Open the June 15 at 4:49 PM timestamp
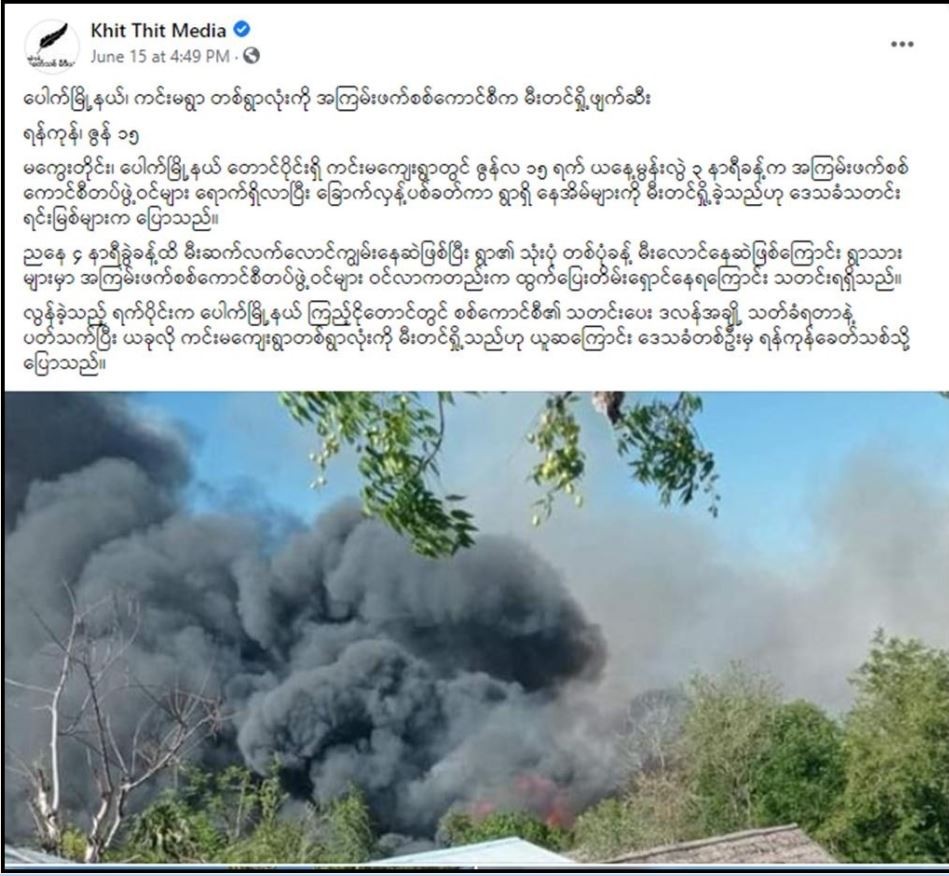The height and width of the screenshot is (876, 949). point(160,56)
